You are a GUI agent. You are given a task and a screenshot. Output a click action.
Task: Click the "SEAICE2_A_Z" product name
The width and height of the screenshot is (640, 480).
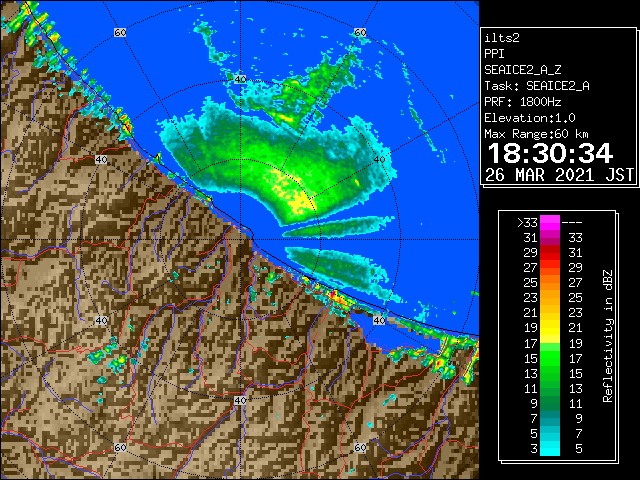tap(523, 70)
